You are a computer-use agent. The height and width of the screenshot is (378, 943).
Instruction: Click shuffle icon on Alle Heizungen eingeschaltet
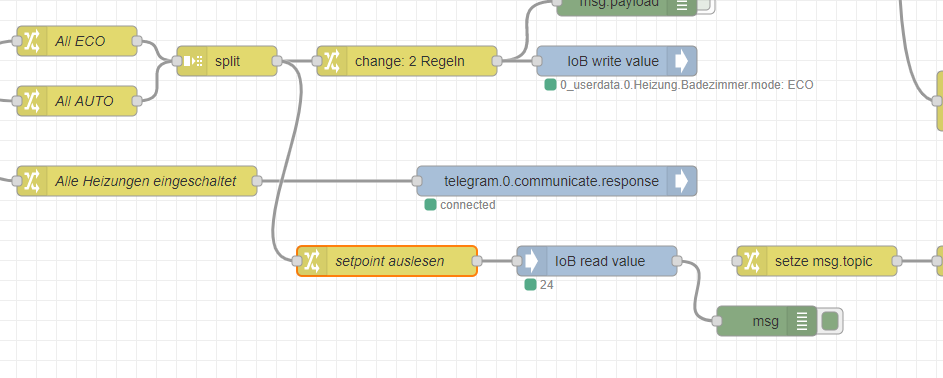(32, 181)
